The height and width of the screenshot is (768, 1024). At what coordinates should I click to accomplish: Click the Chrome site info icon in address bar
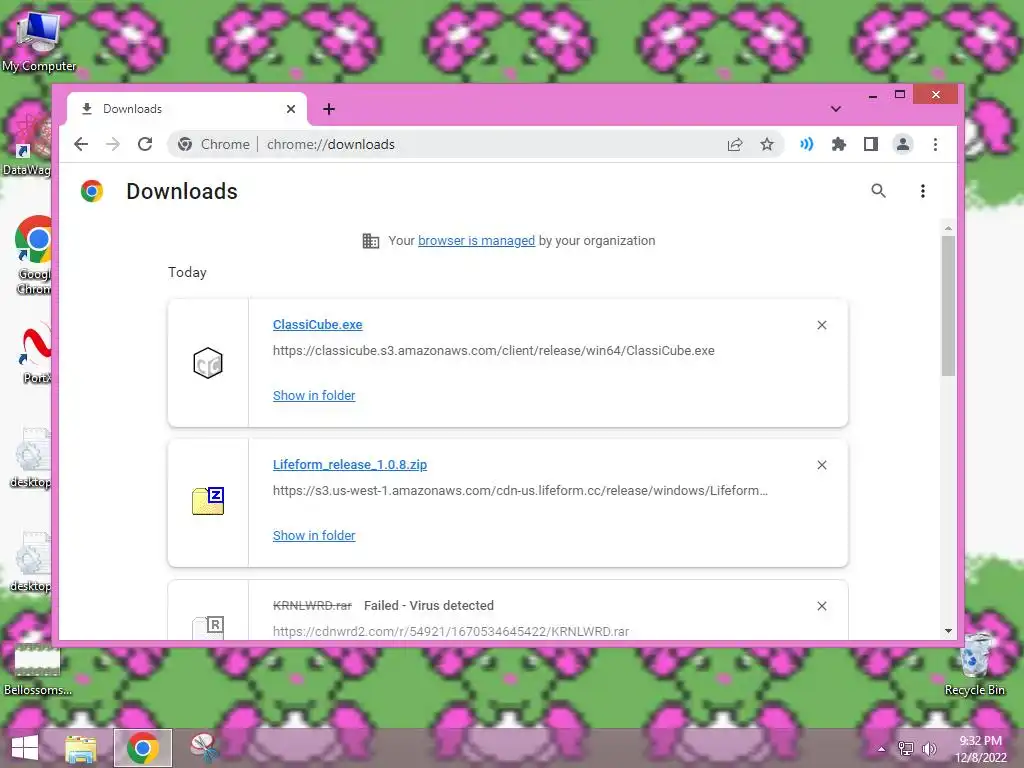pos(185,144)
